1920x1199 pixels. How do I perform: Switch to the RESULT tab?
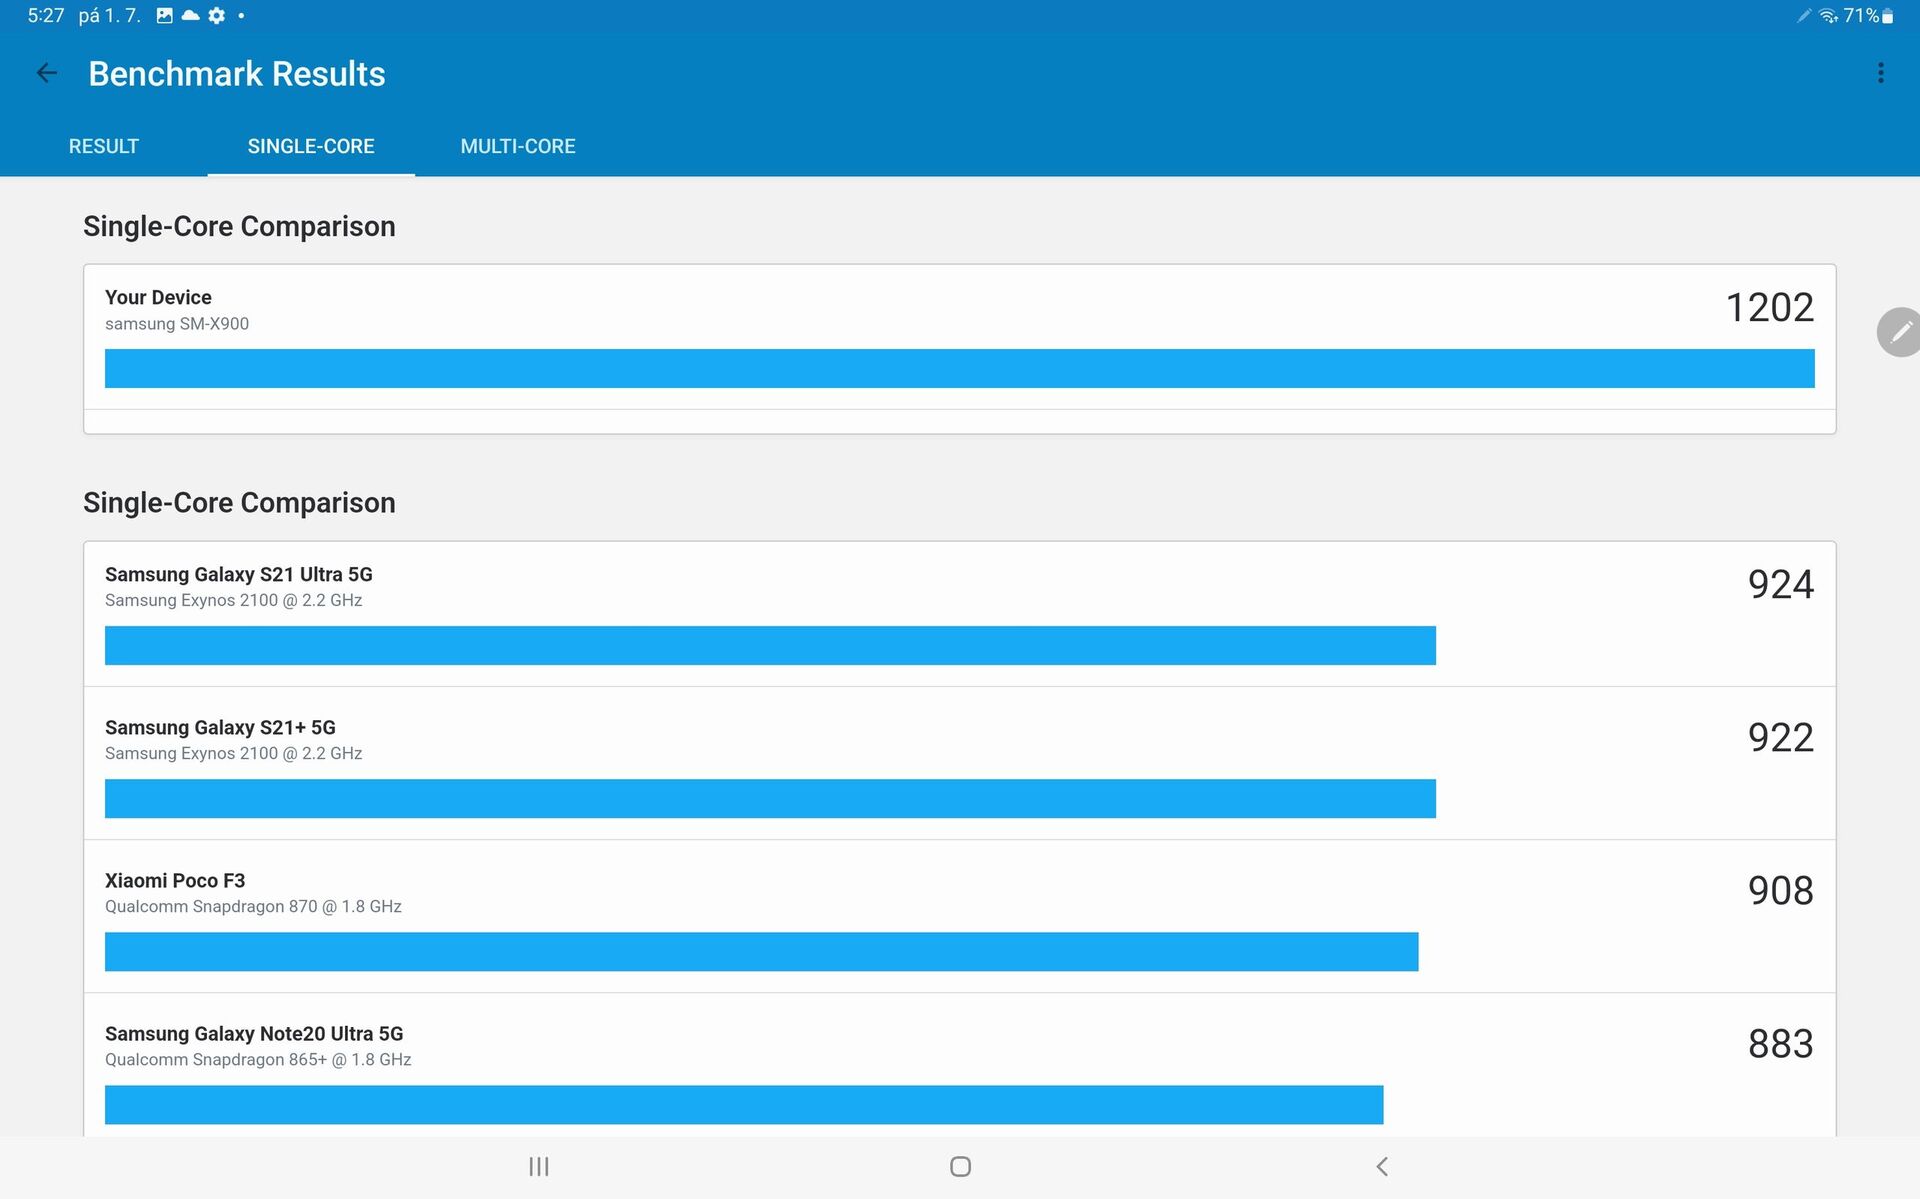click(x=103, y=146)
